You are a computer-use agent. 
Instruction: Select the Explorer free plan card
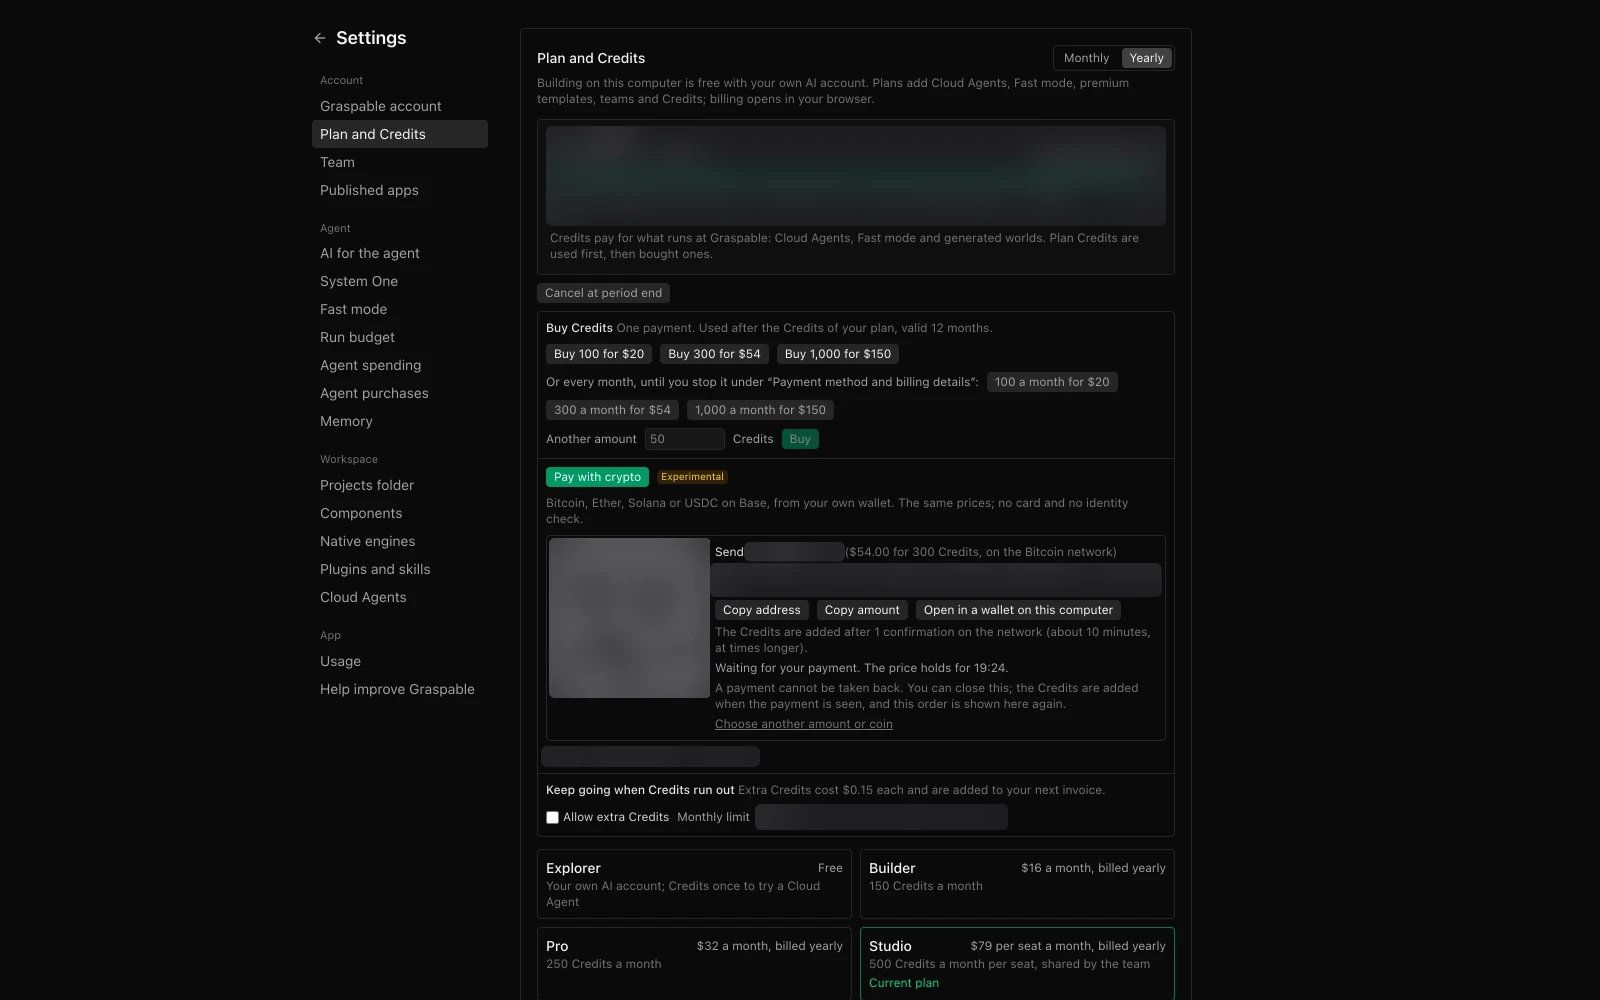(x=694, y=884)
